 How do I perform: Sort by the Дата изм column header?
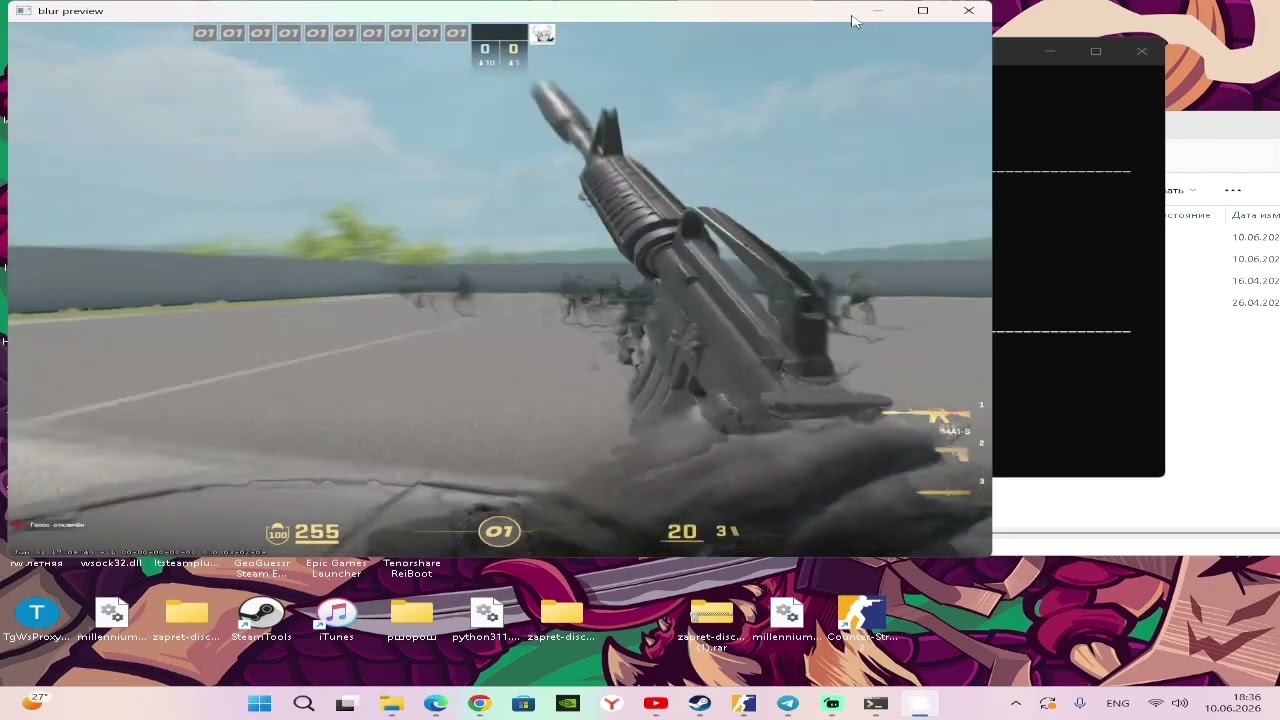click(1255, 215)
